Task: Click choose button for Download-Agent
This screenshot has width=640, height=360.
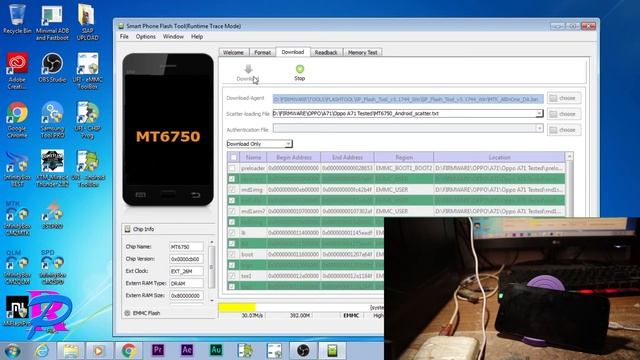Action: [564, 98]
